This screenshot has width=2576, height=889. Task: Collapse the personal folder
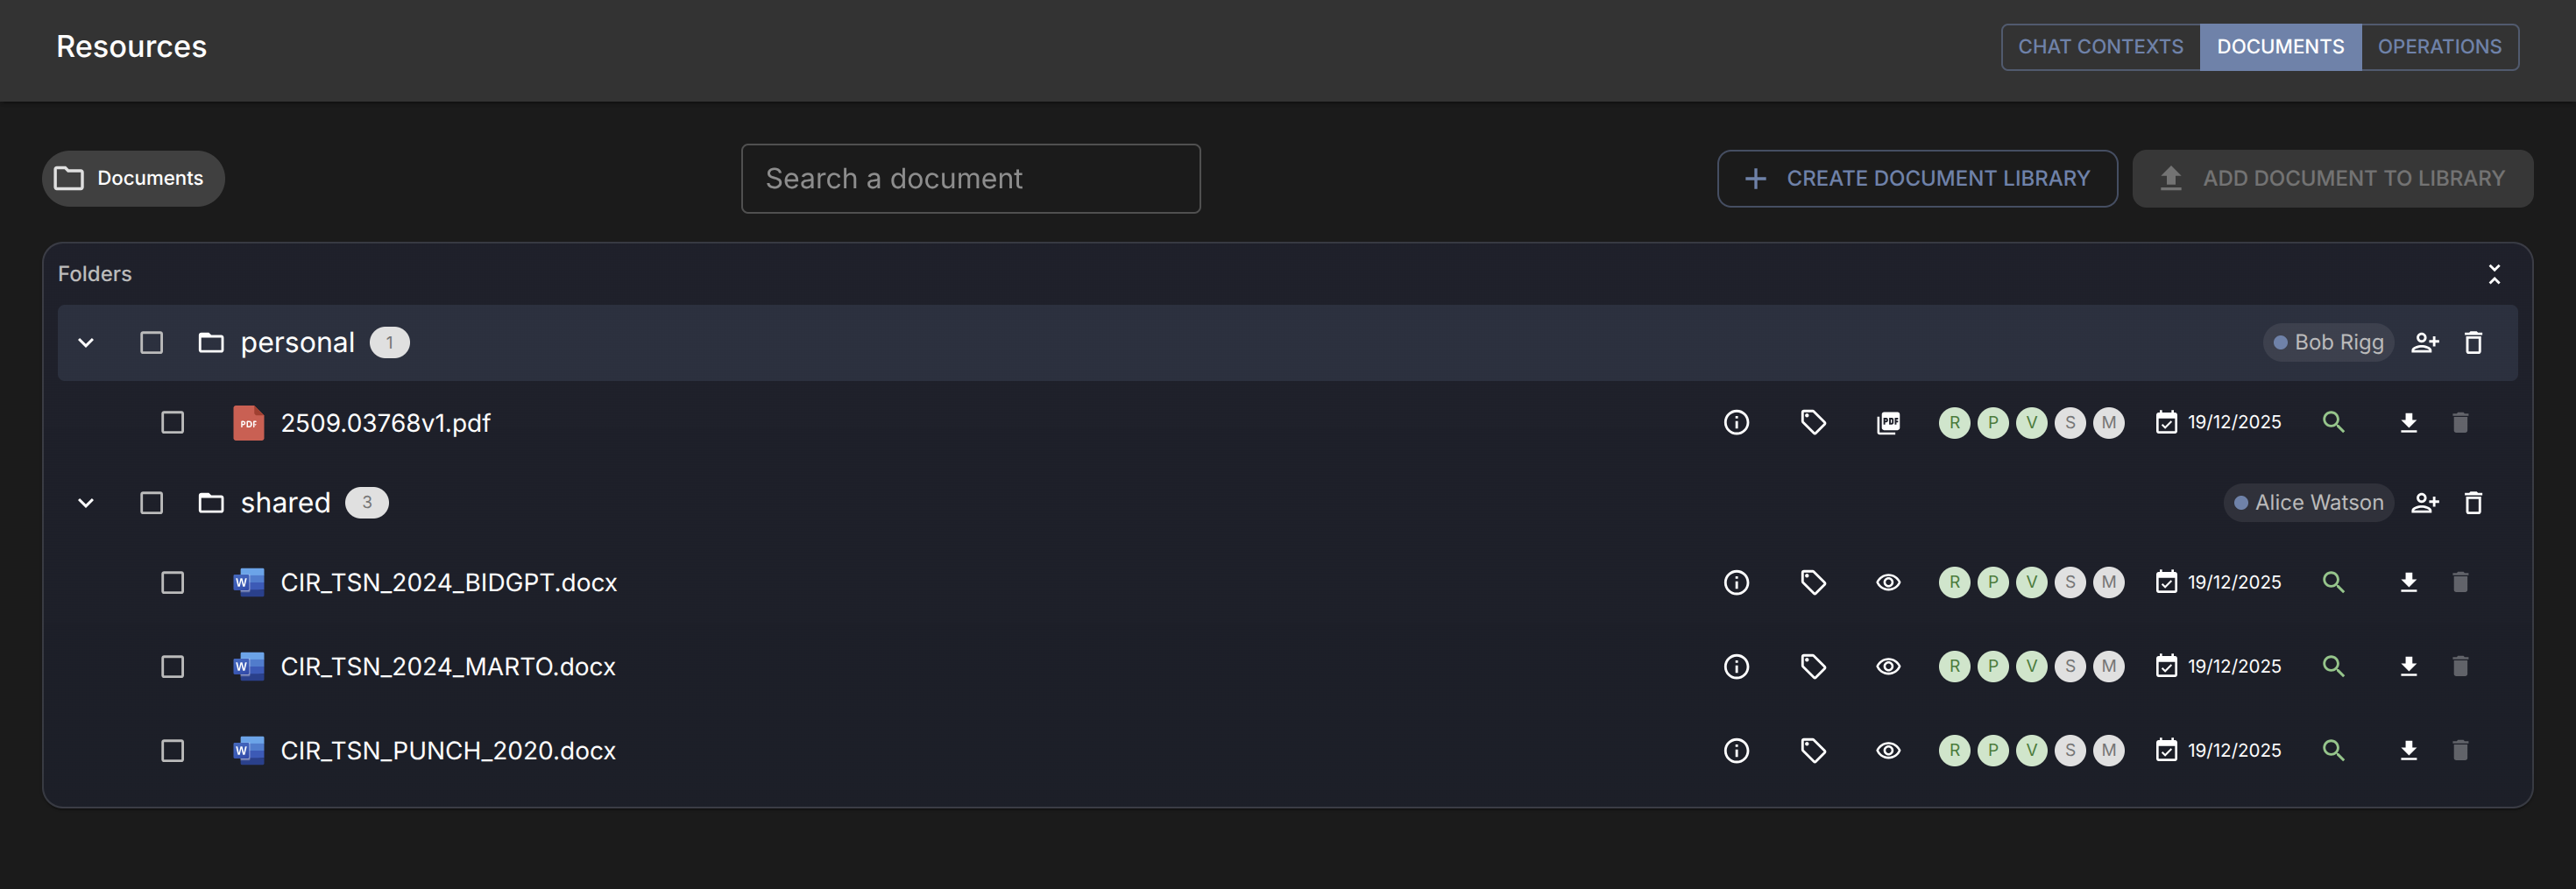tap(86, 342)
